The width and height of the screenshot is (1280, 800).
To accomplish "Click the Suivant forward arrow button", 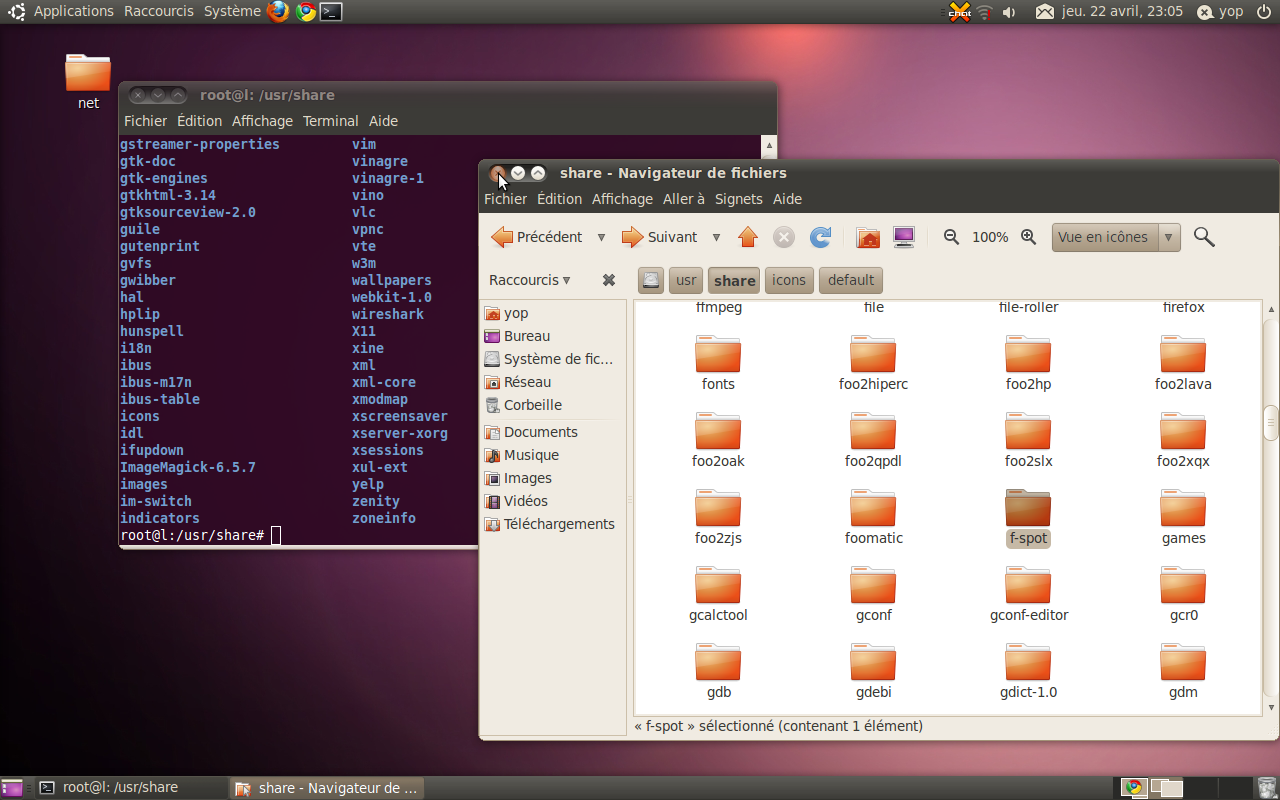I will point(659,237).
